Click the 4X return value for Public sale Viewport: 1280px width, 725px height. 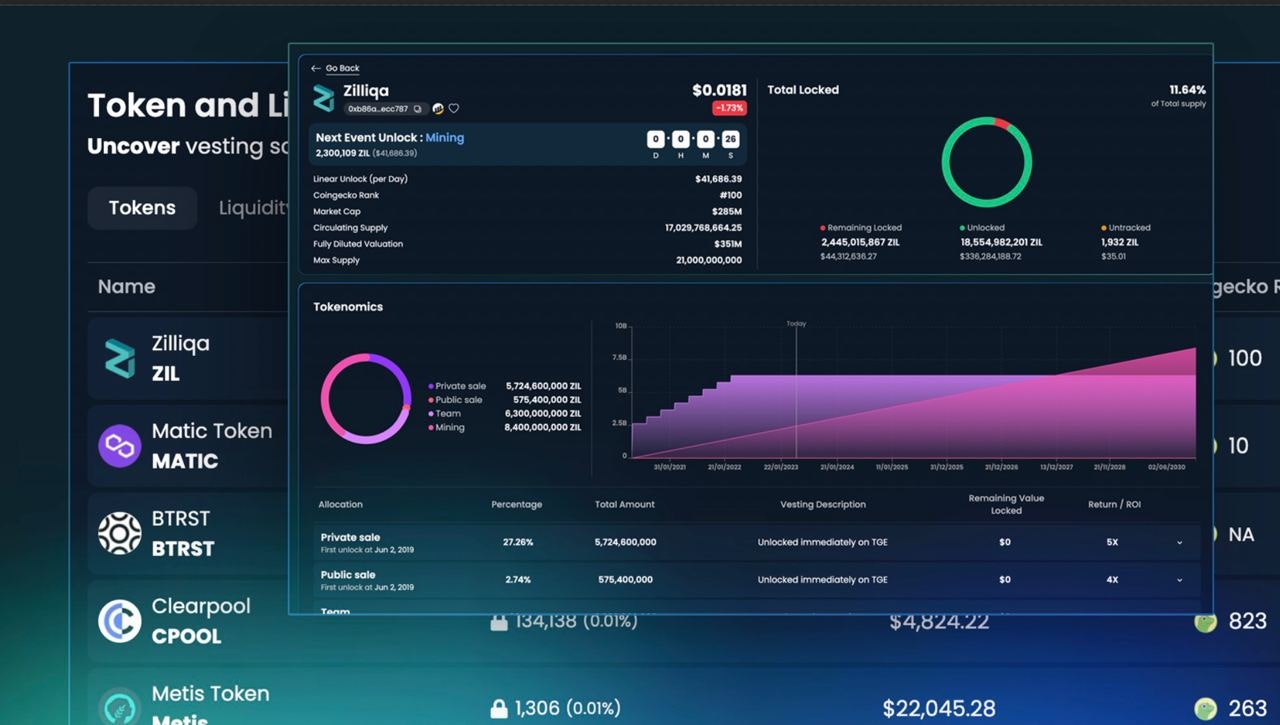coord(1112,580)
